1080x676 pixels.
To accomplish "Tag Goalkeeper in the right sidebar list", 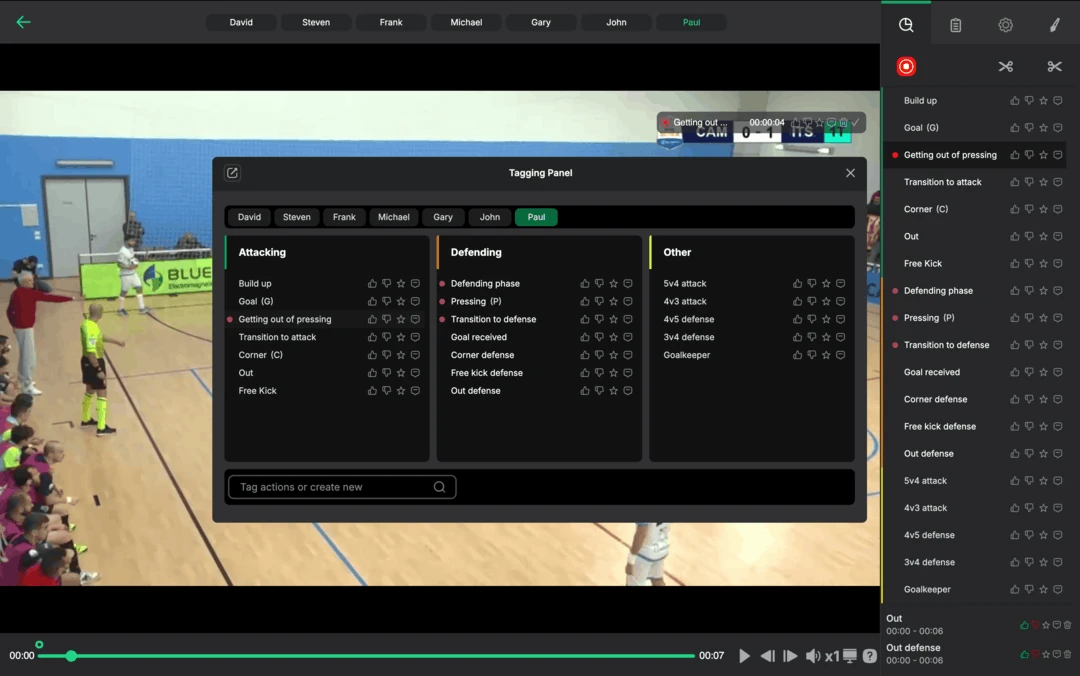I will [927, 589].
